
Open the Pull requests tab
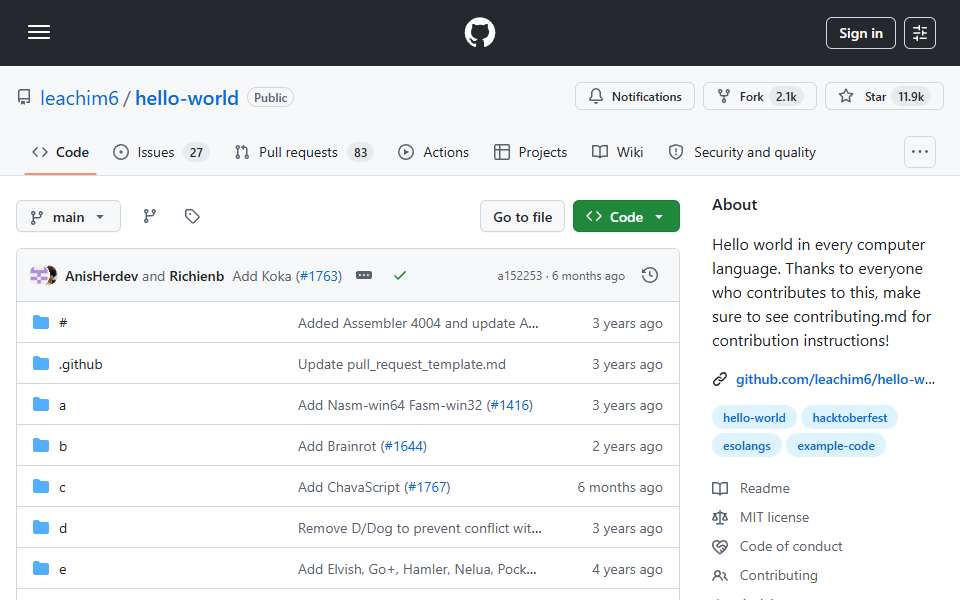click(304, 152)
